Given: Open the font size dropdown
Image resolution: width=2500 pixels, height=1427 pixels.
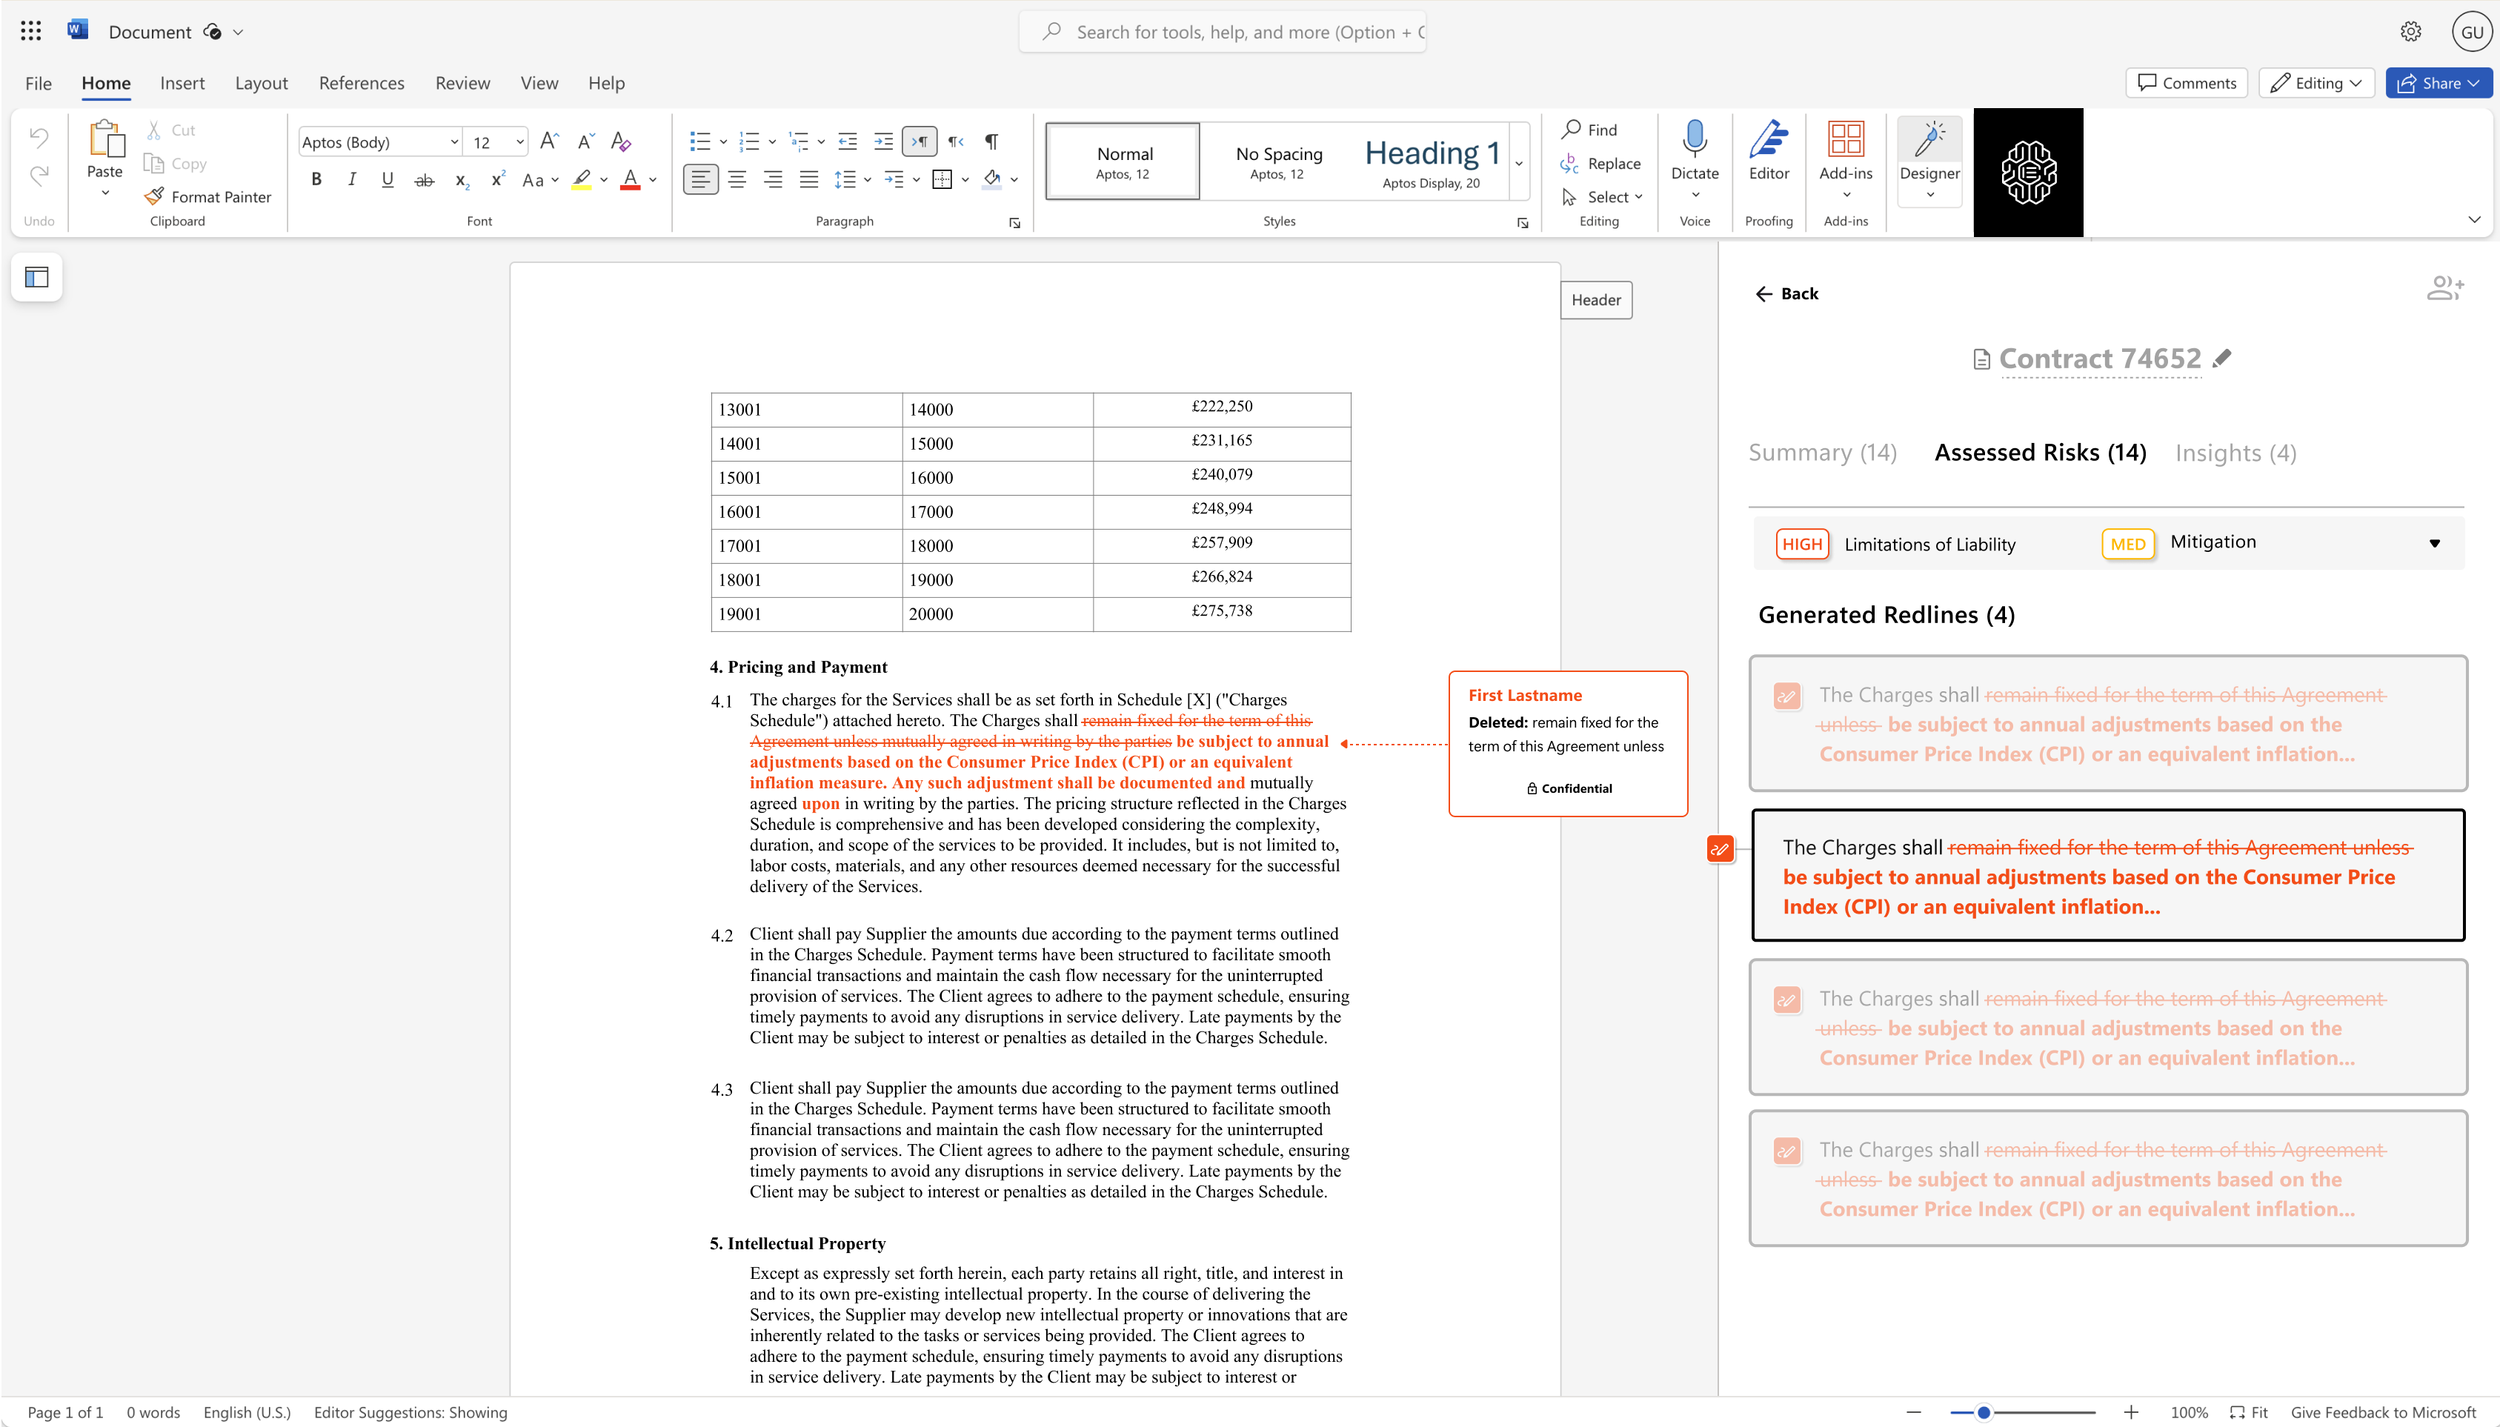Looking at the screenshot, I should [x=519, y=141].
